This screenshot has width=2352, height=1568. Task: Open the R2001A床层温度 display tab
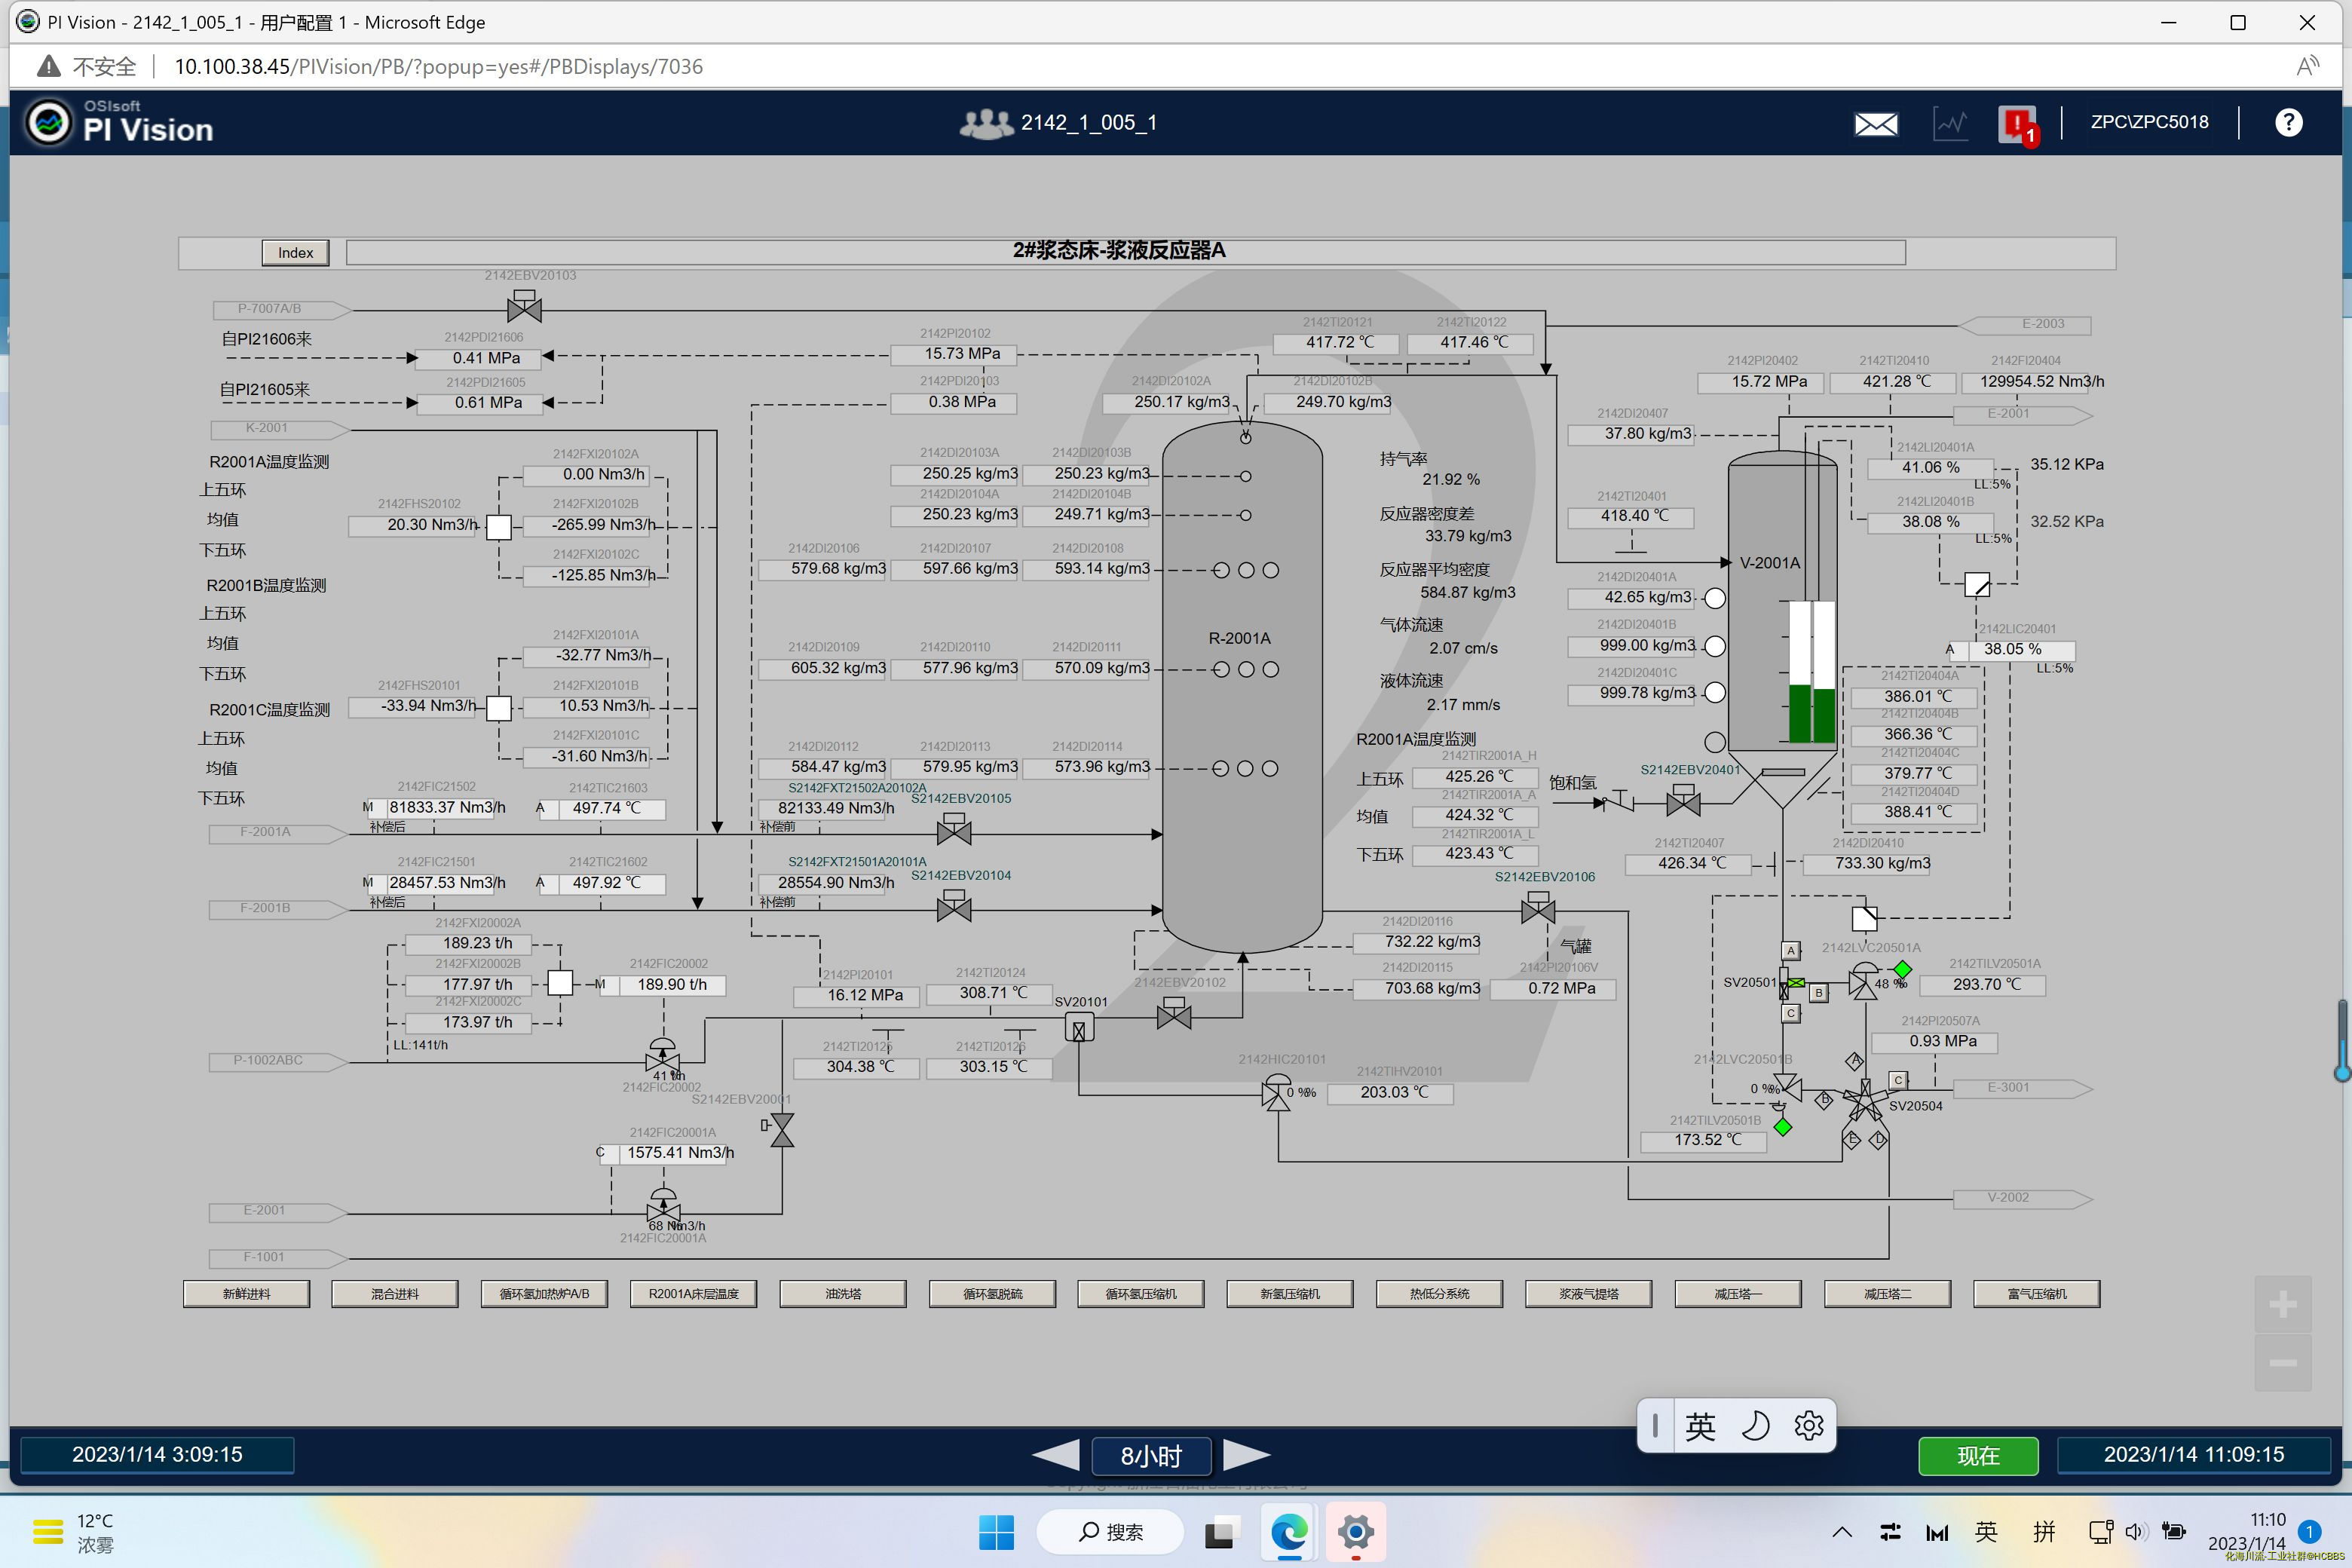point(693,1294)
